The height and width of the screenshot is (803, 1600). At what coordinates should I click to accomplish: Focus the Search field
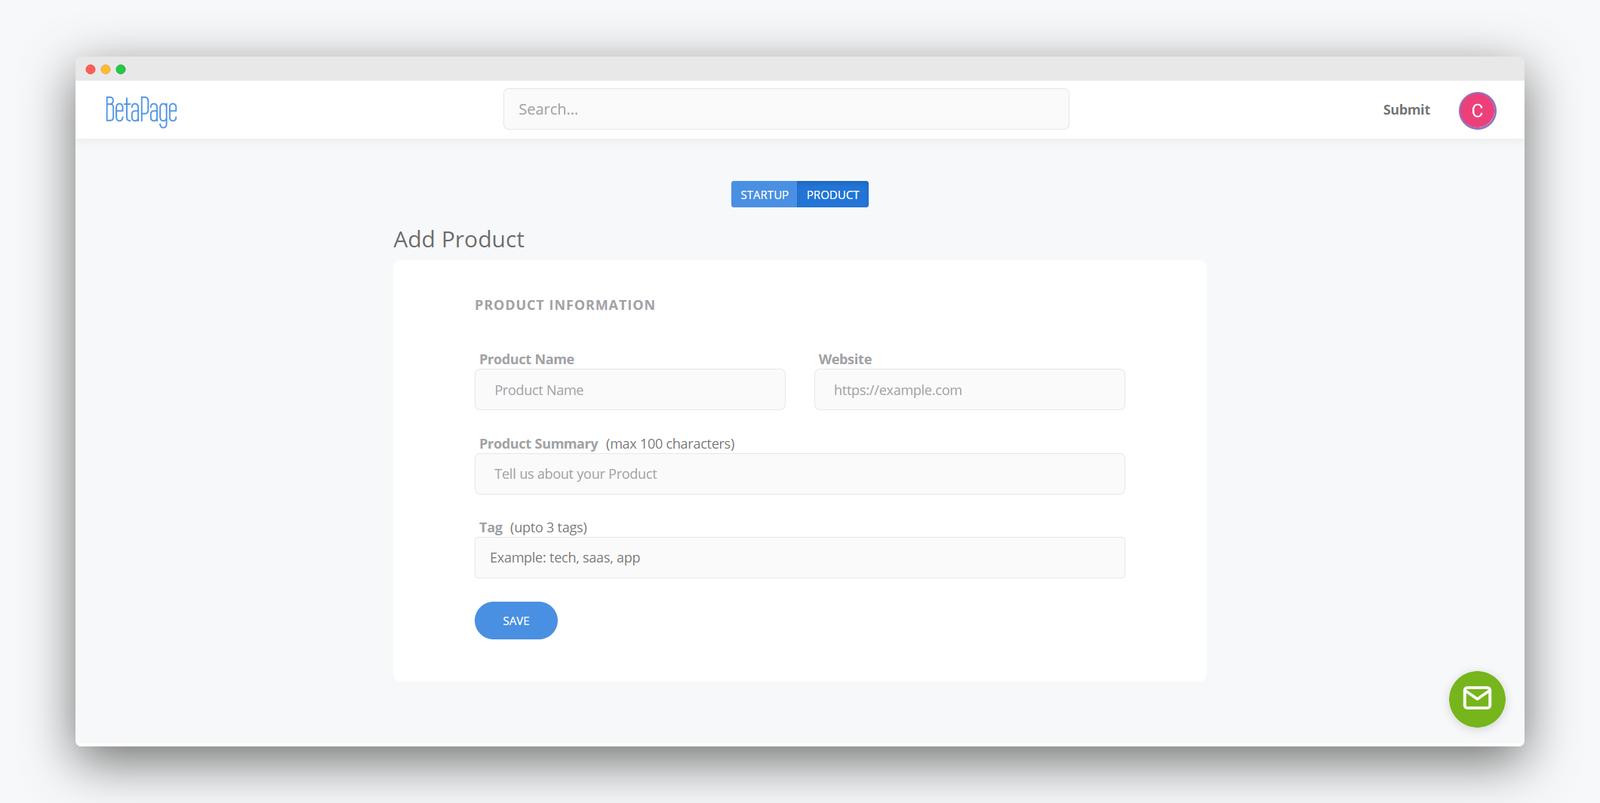786,109
